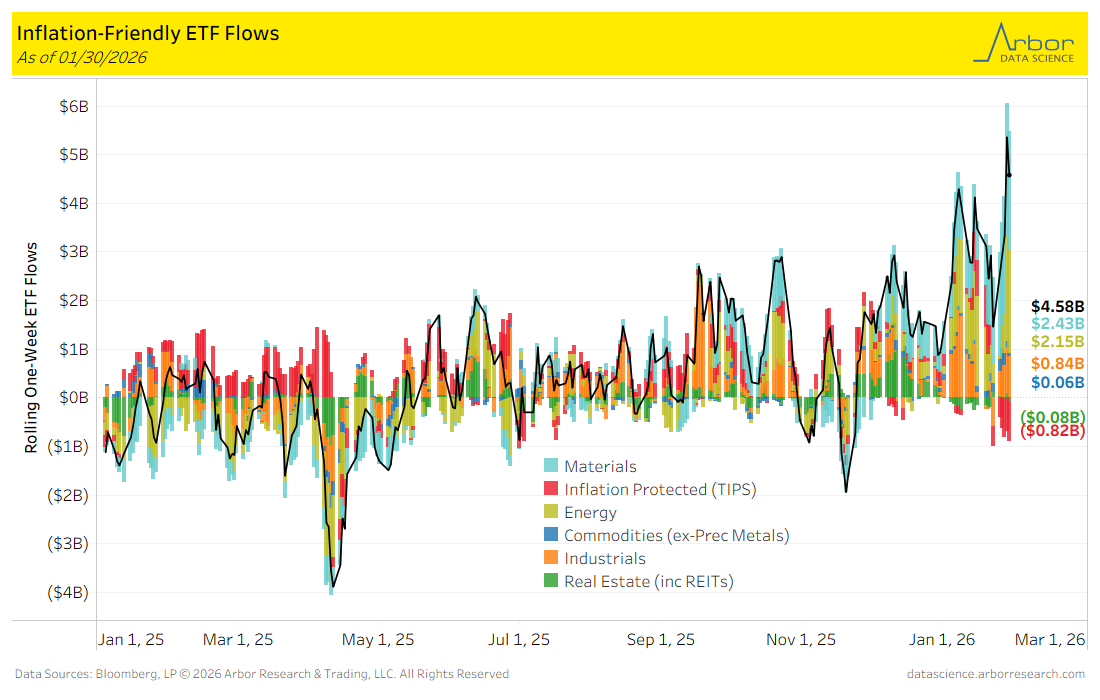Click the $2.43B Materials value label
1100x700 pixels.
pos(1057,324)
